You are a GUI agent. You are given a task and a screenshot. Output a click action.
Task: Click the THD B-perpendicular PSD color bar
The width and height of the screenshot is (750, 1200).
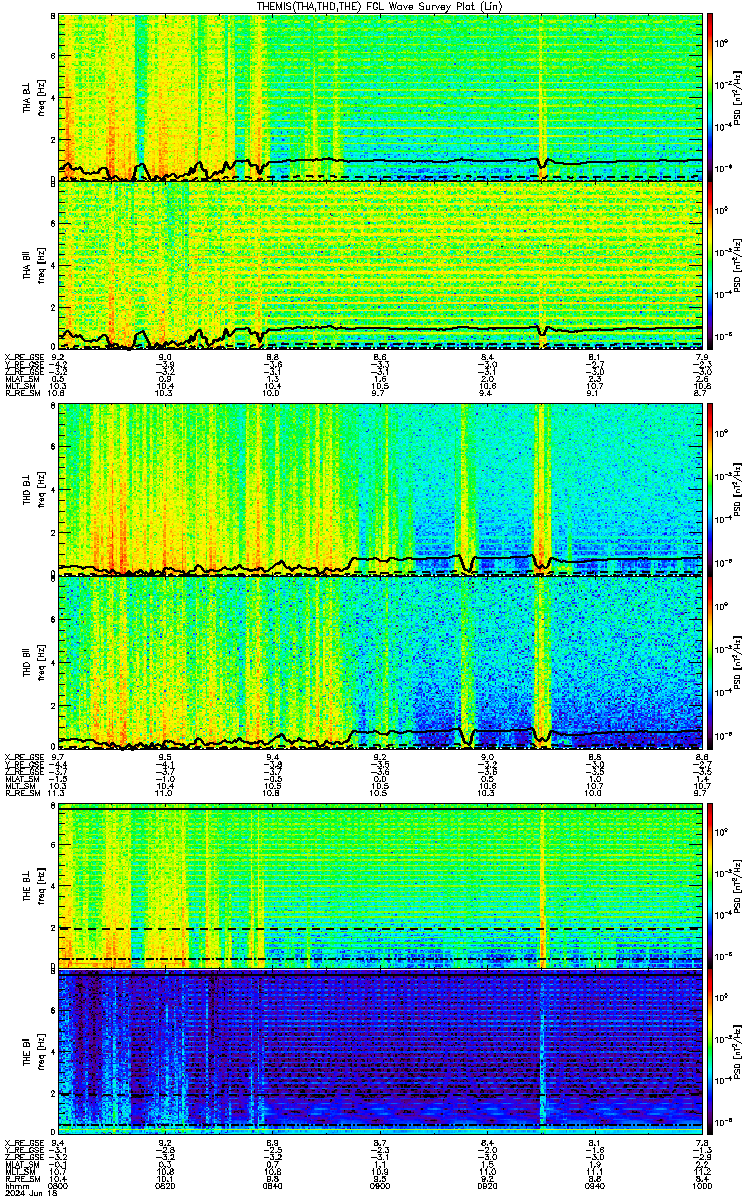tap(711, 489)
